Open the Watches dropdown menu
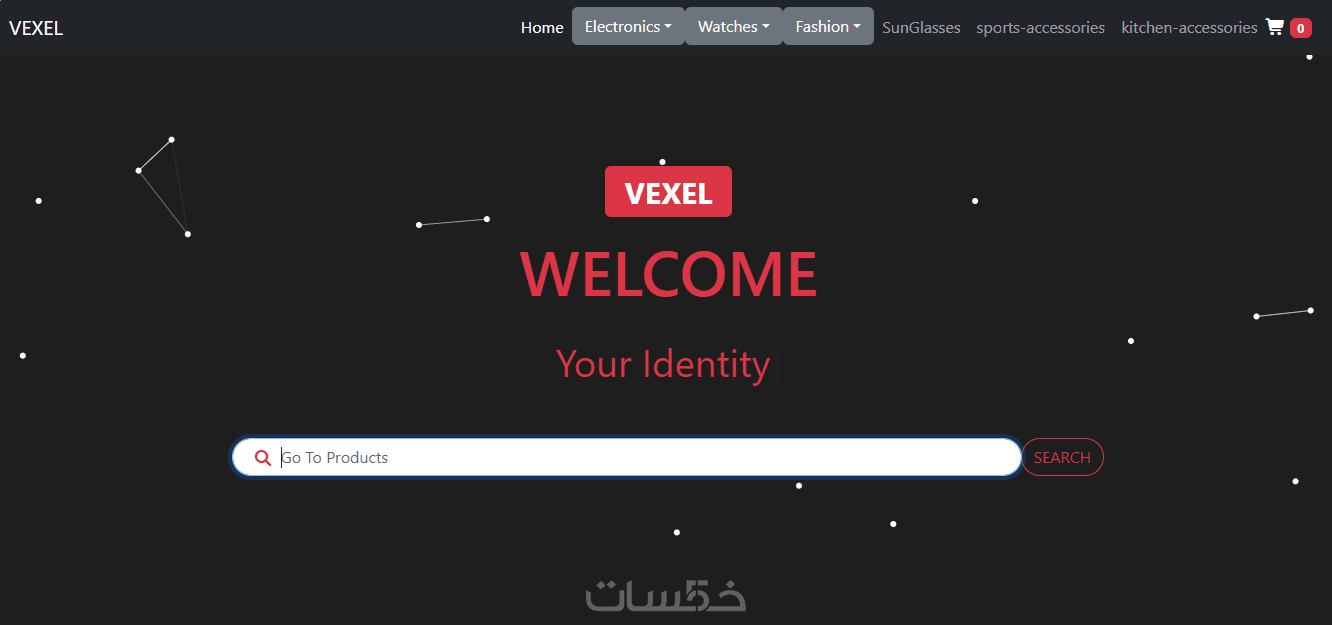 point(734,27)
